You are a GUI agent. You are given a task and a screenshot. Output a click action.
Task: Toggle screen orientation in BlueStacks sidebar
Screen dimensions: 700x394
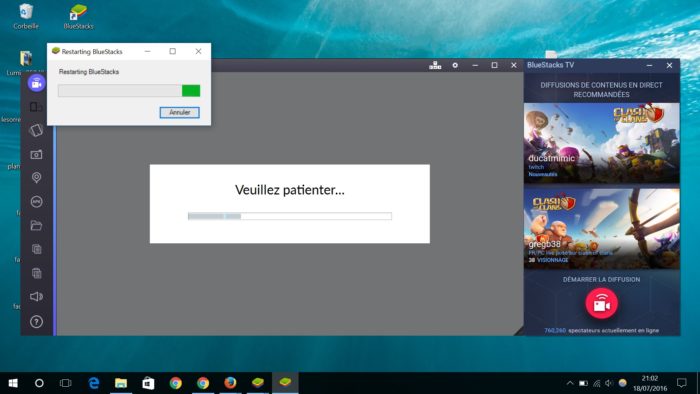pos(36,107)
